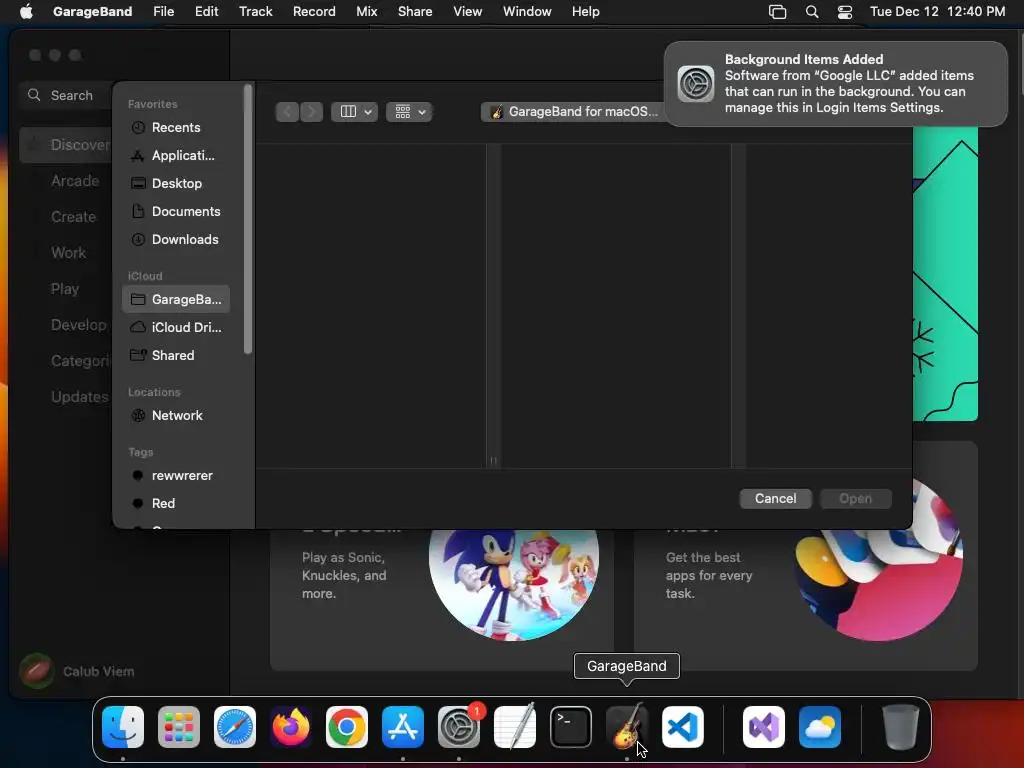
Task: Open the Share menu
Action: (415, 12)
